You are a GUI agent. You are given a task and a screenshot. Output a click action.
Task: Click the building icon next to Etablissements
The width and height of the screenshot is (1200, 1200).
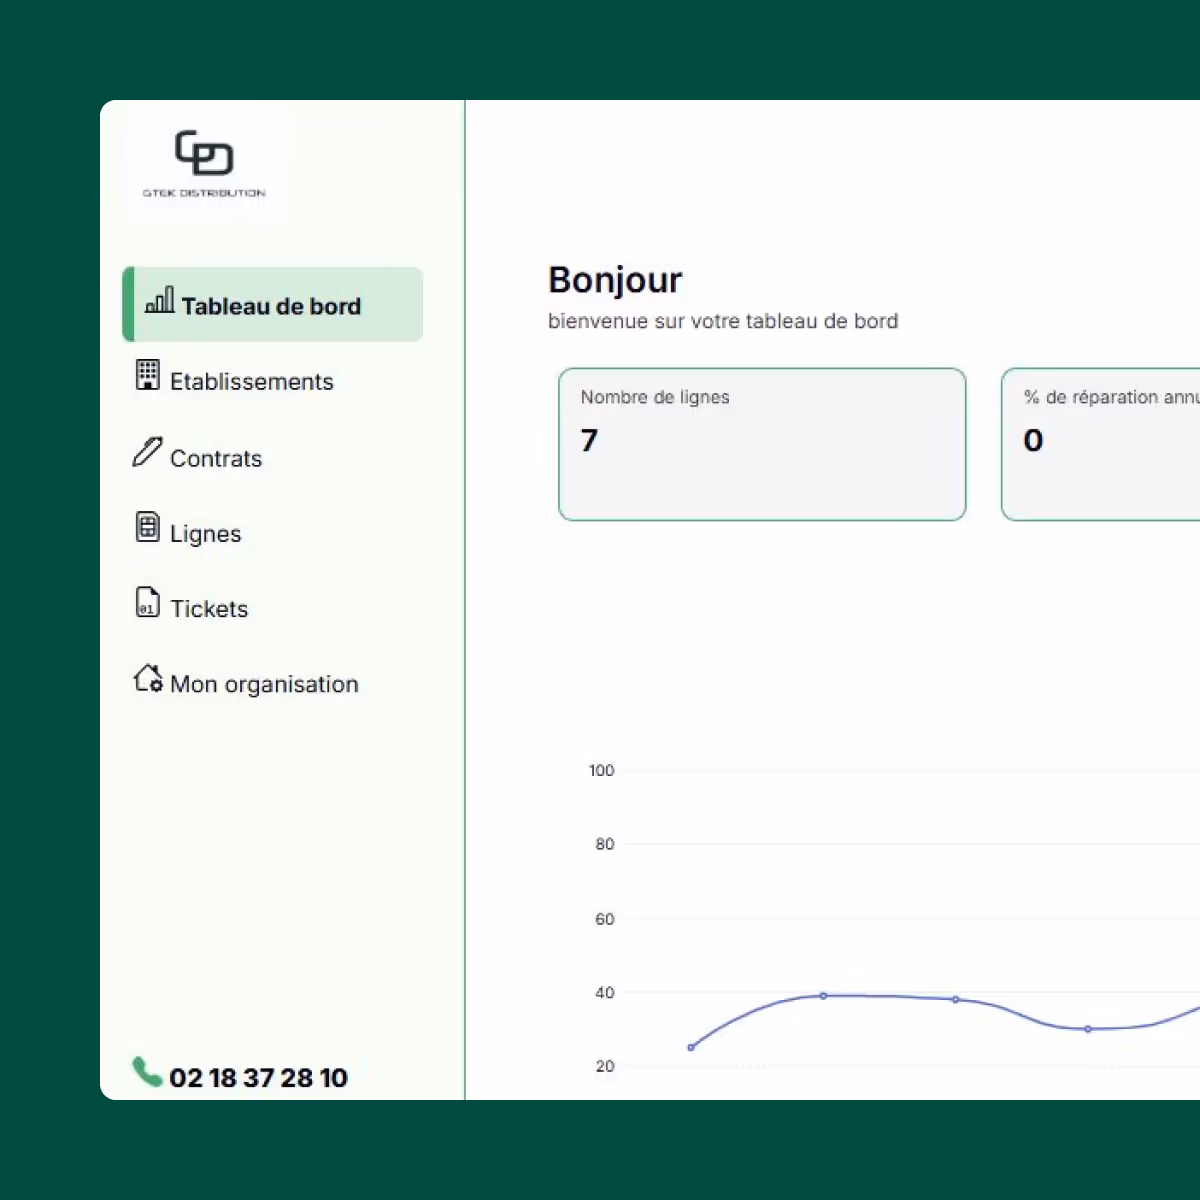click(147, 375)
